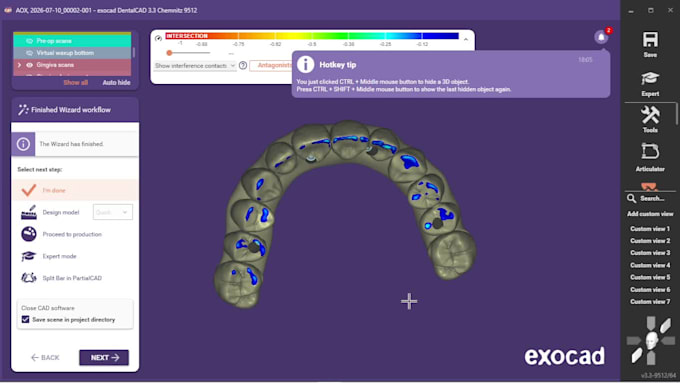Image resolution: width=680 pixels, height=383 pixels.
Task: Select Custom view 6
Action: coord(650,289)
